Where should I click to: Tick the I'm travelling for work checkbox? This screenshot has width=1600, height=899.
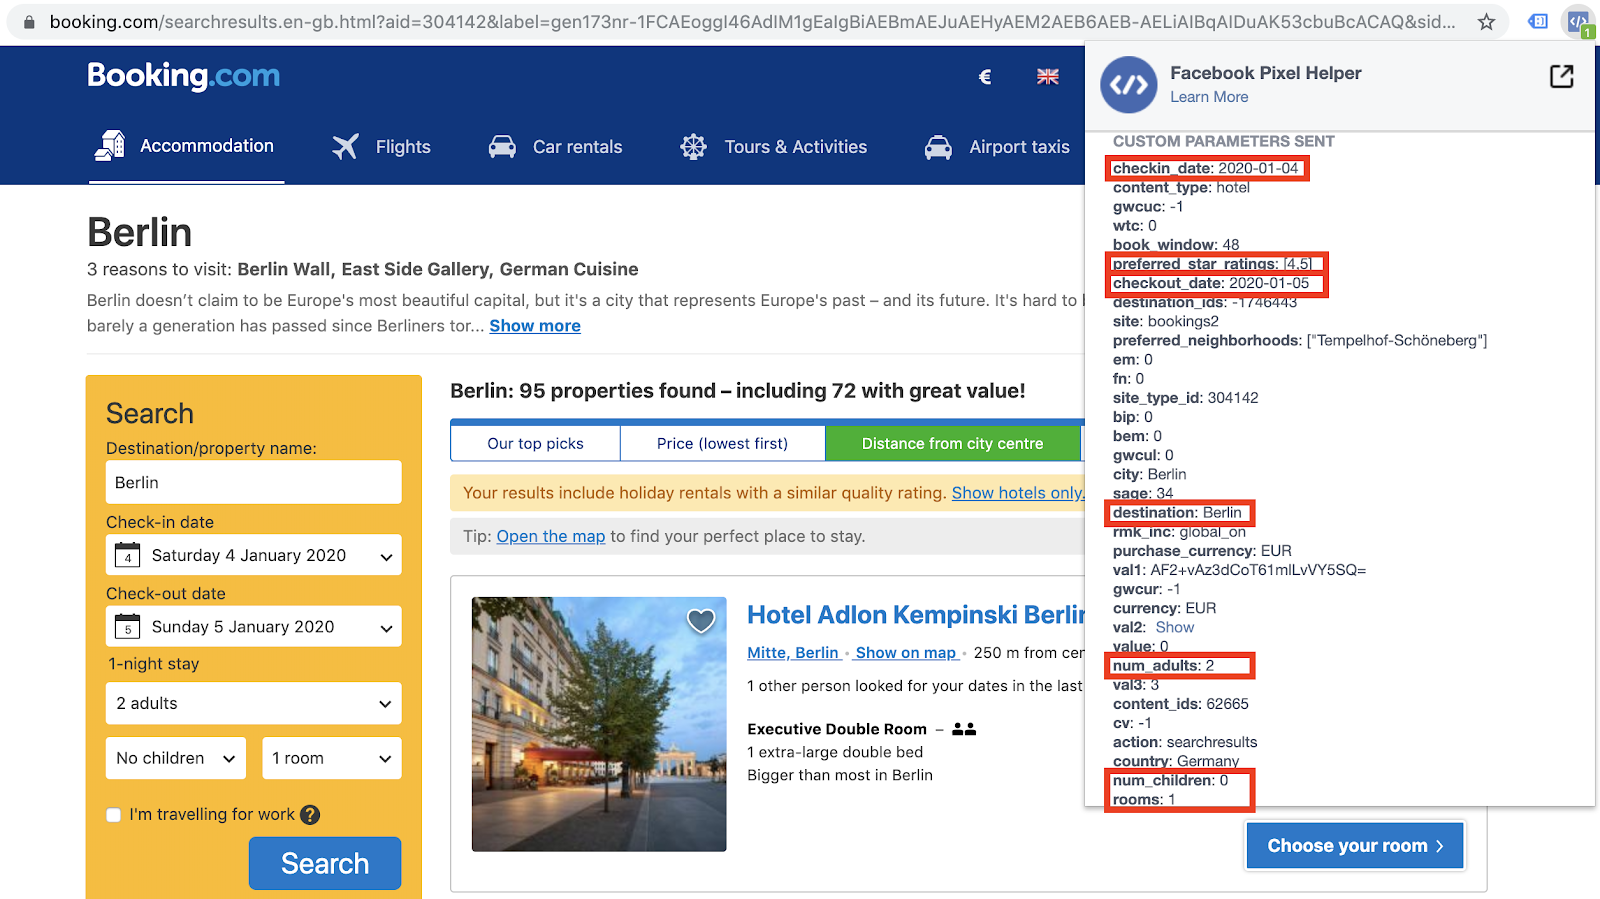pyautogui.click(x=114, y=815)
